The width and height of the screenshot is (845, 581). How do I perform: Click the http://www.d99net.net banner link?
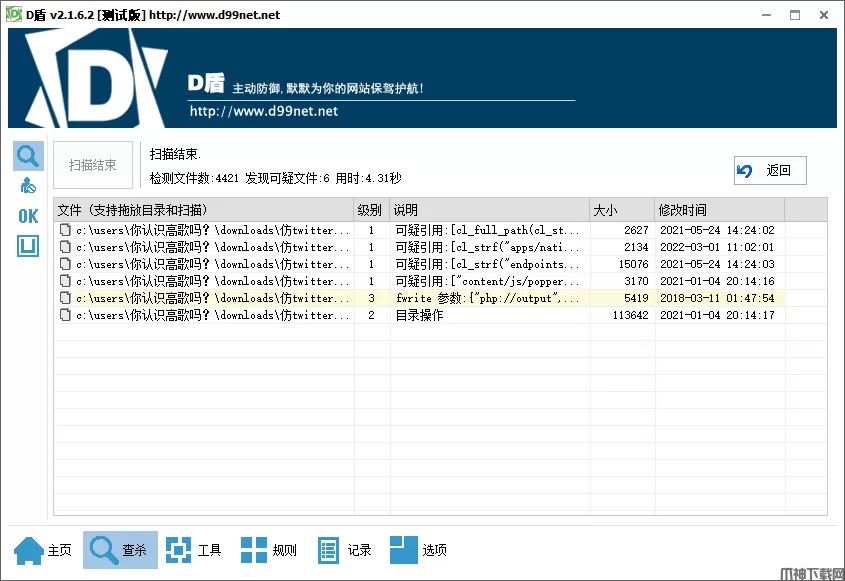[264, 111]
